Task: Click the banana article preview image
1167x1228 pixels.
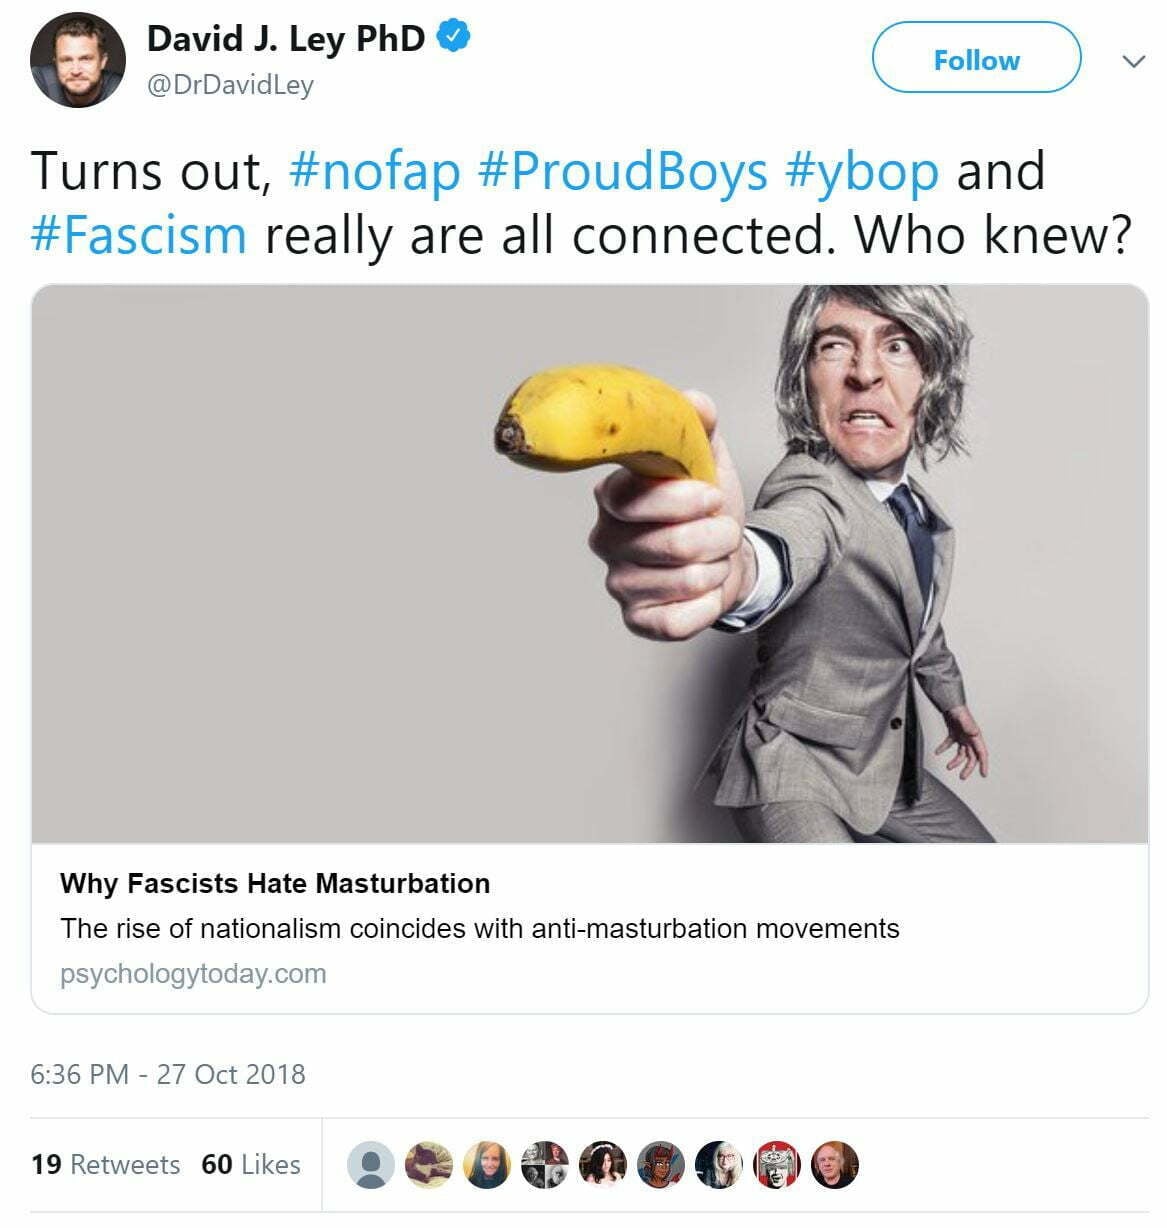Action: [x=590, y=564]
